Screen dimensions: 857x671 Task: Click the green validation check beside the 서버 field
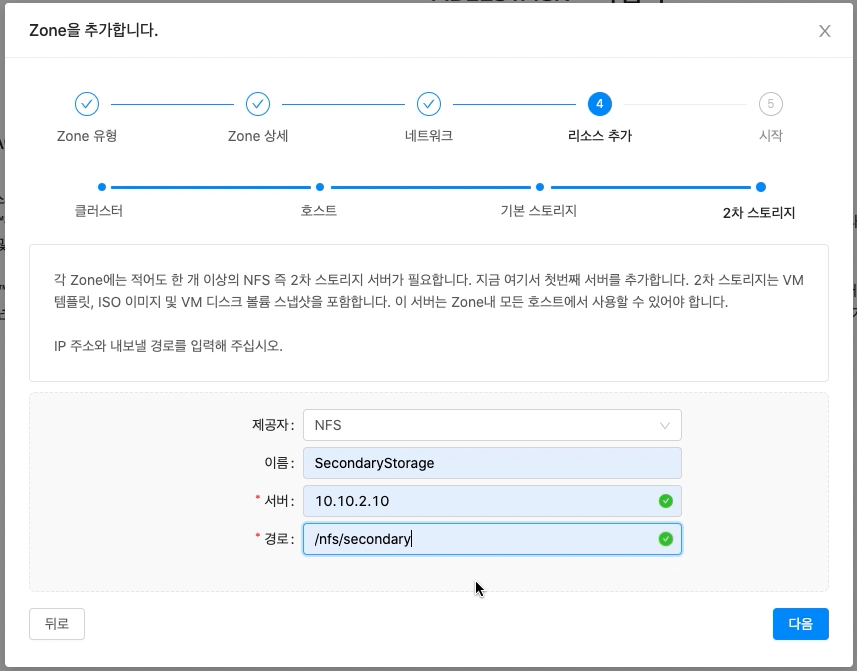point(667,500)
